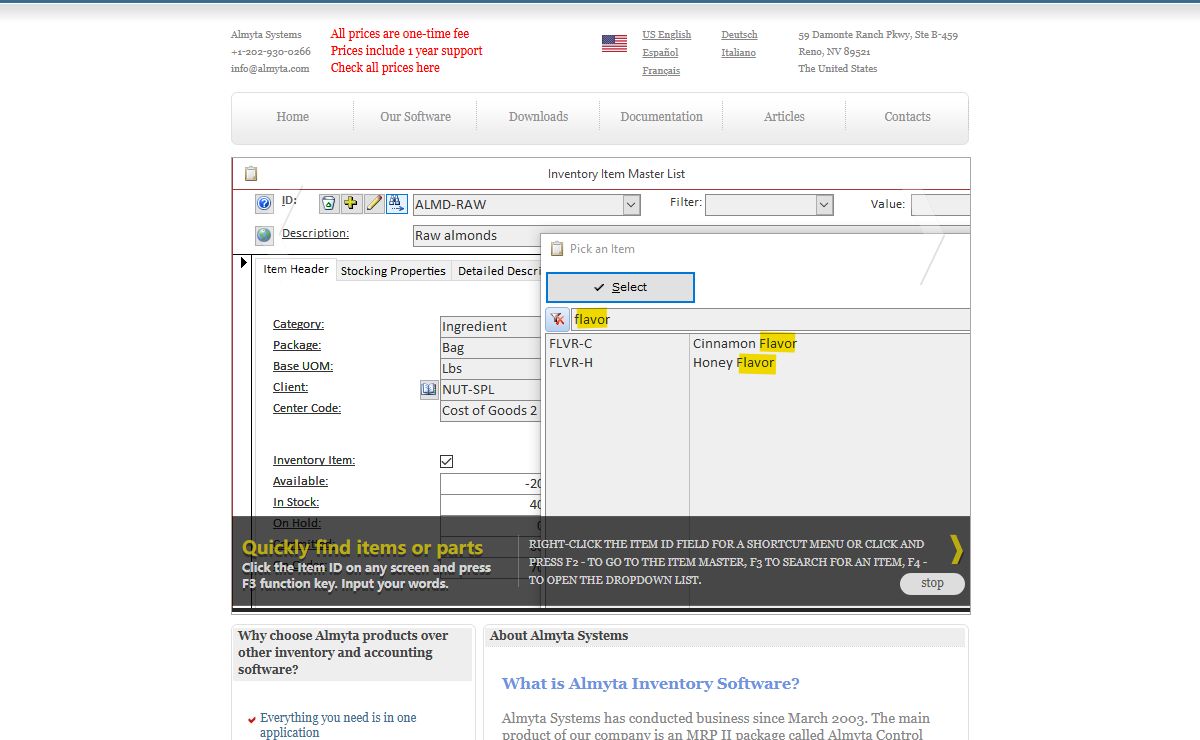The image size is (1200, 740).
Task: Click the Inventory Item label
Action: (314, 460)
